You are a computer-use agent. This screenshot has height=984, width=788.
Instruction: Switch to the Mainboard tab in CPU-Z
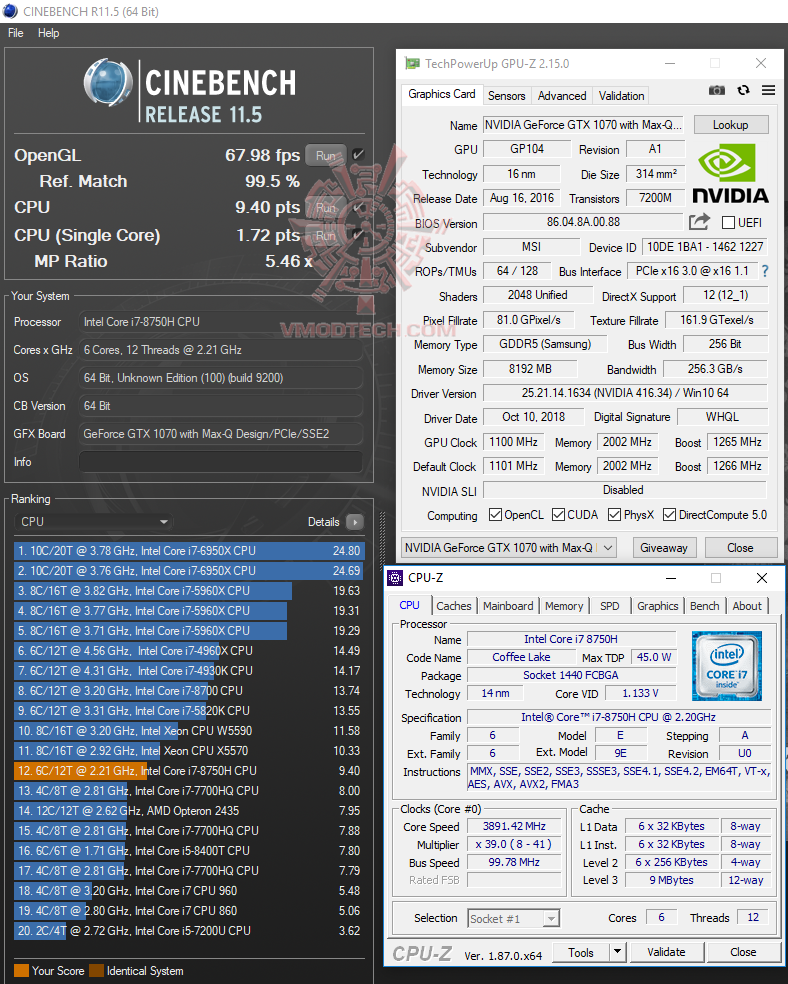click(508, 606)
